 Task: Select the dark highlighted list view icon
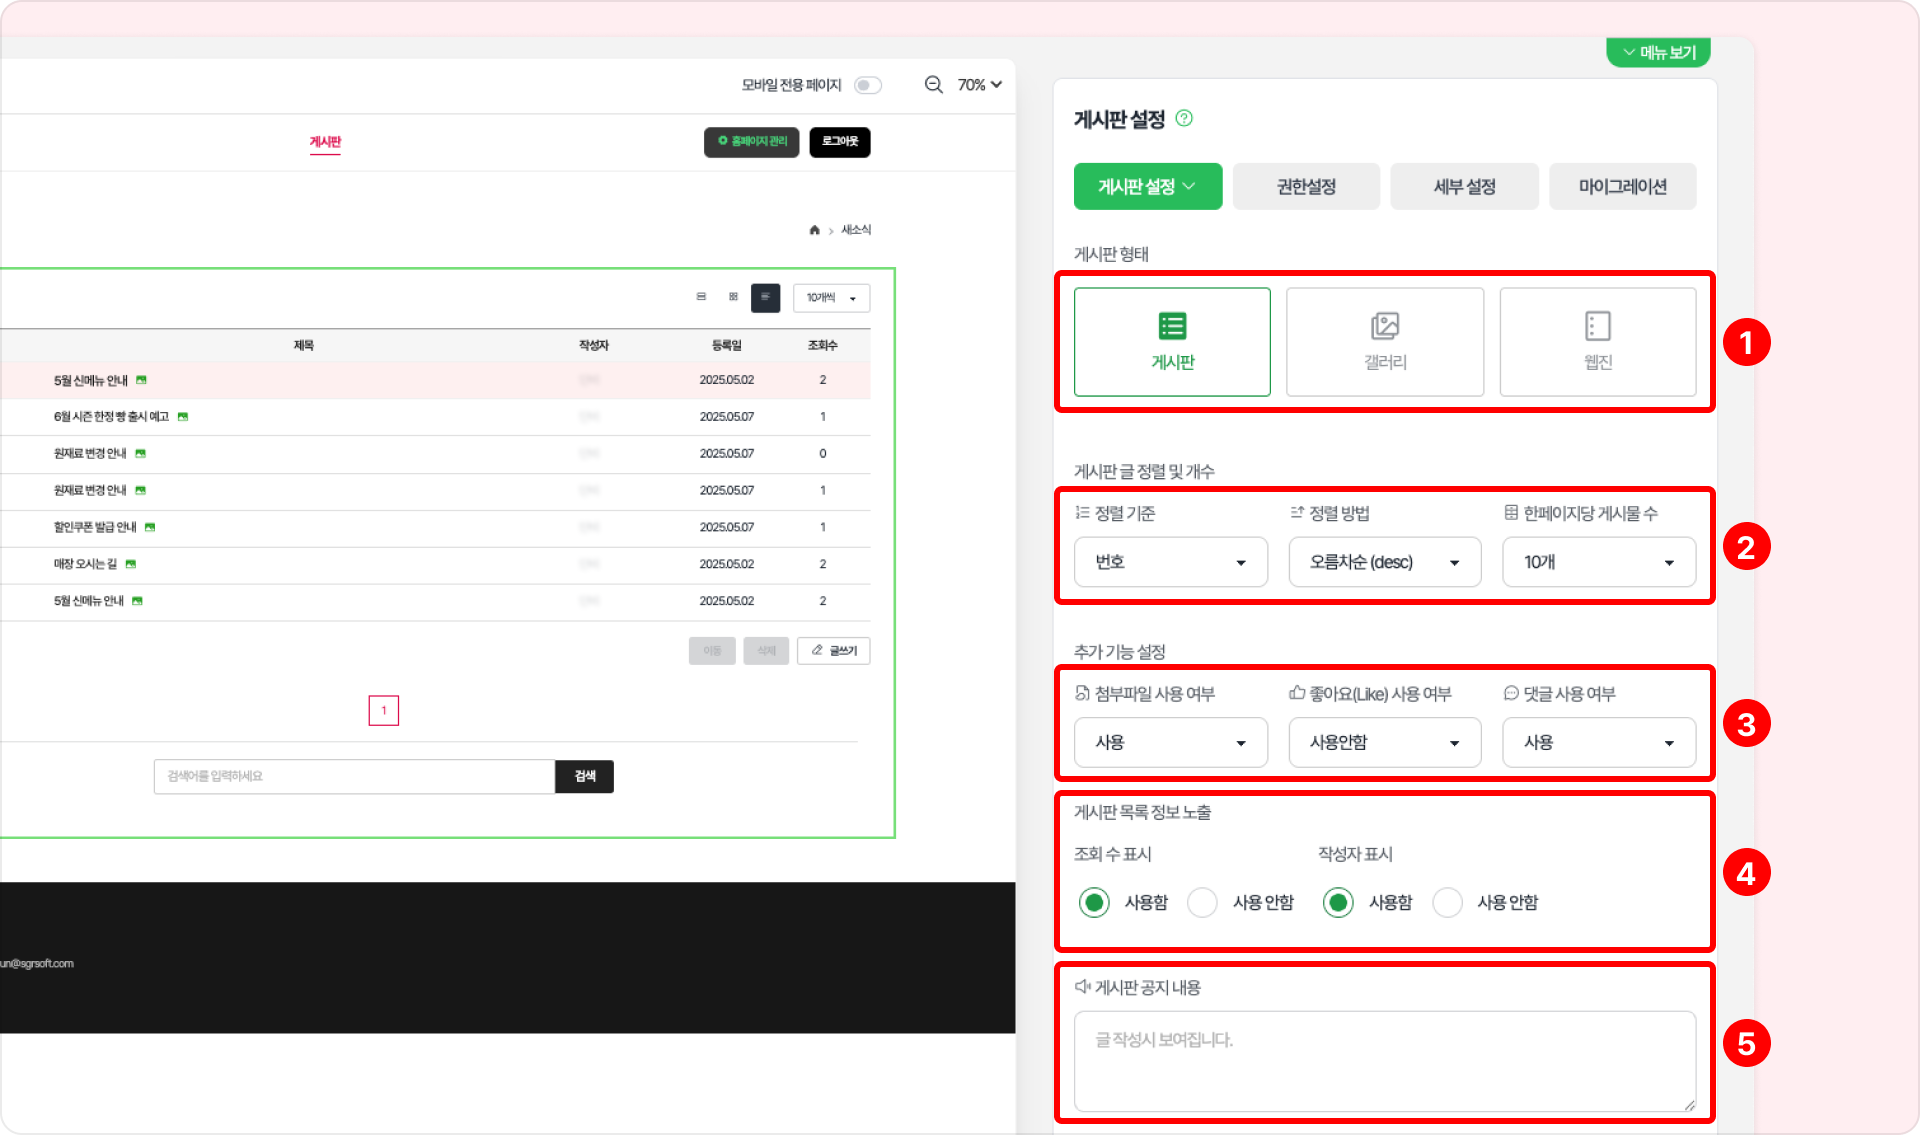[x=765, y=297]
